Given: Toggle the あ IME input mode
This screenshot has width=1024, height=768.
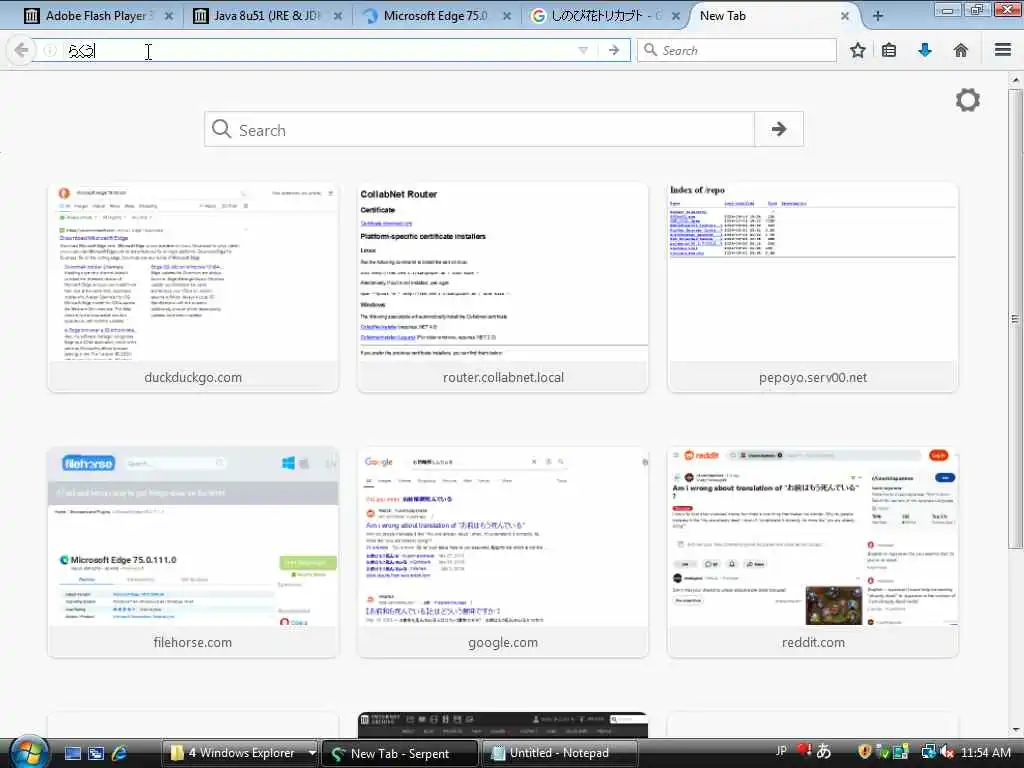Looking at the screenshot, I should 824,752.
